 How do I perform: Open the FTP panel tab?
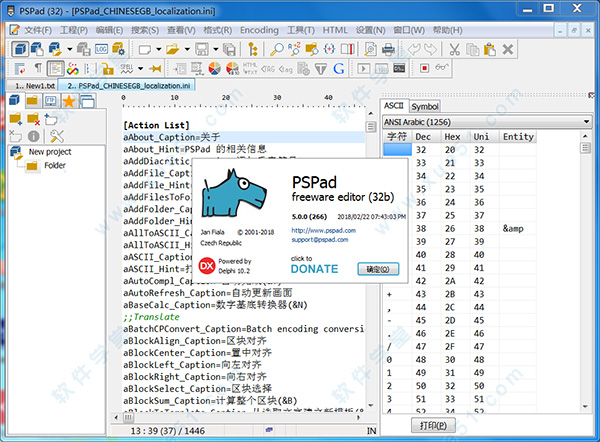click(x=51, y=101)
